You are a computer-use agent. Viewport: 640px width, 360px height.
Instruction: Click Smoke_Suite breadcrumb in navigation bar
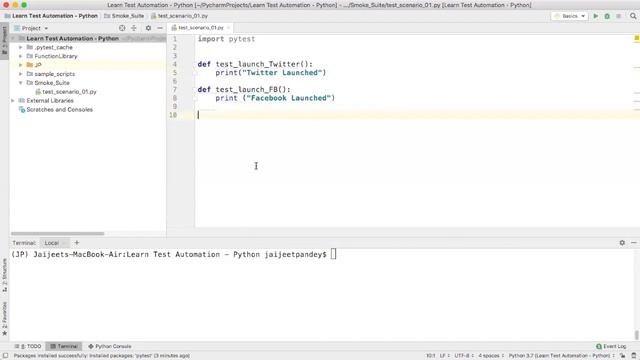124,16
